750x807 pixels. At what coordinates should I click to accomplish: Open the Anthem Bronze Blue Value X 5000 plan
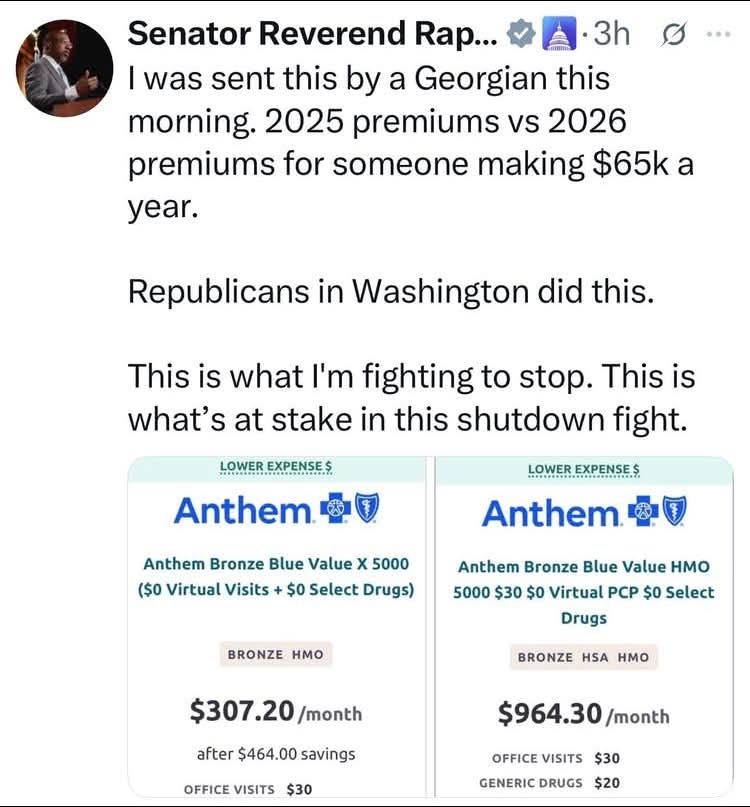coord(276,576)
